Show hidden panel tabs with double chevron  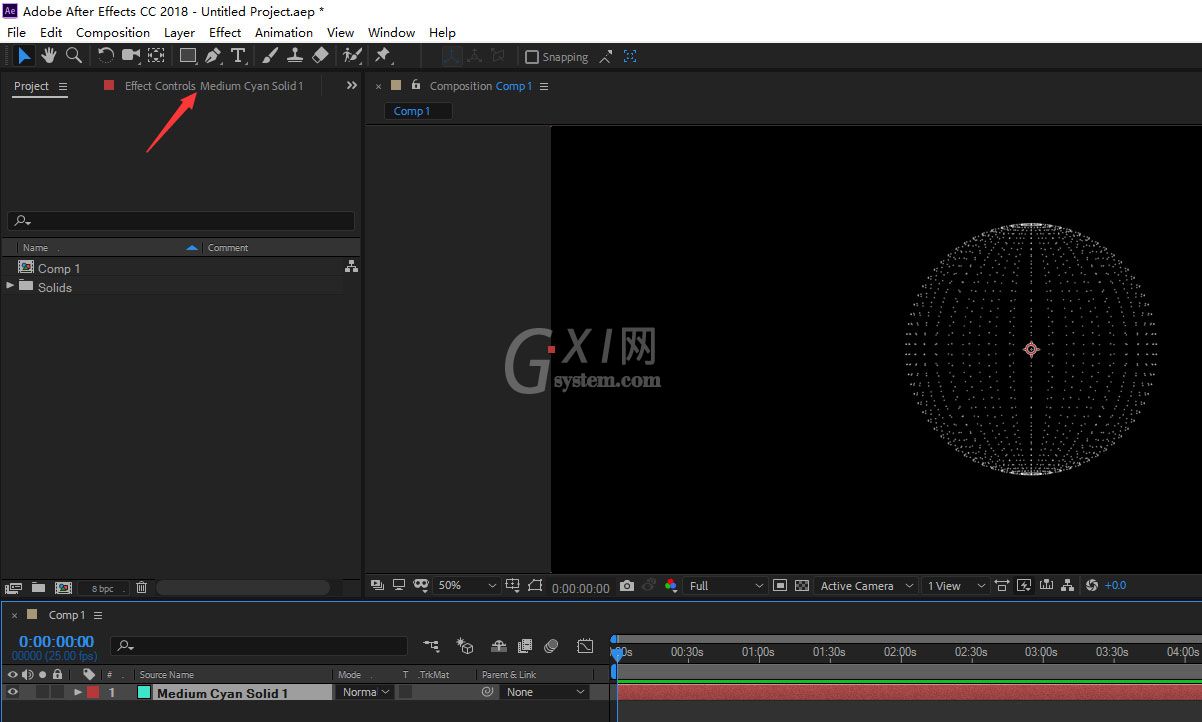coord(351,86)
